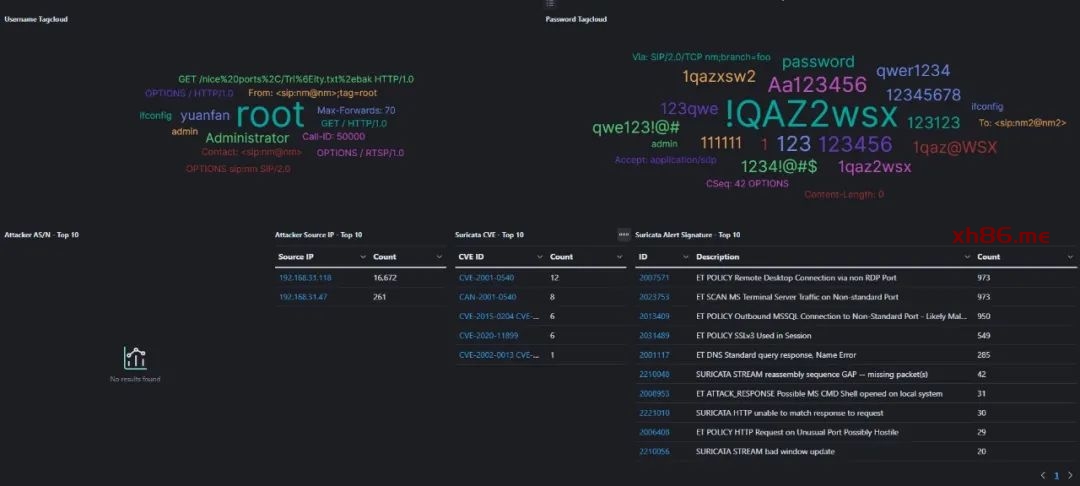
Task: Open the panel options ellipsis beside Suricata Alert Signature
Action: point(624,235)
